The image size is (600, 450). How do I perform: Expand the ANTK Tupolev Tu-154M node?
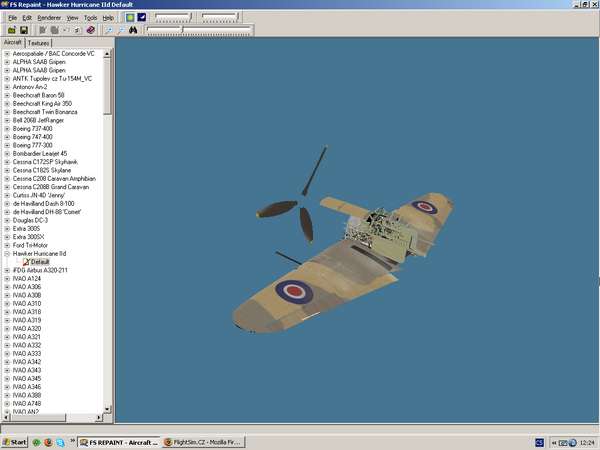coord(7,78)
